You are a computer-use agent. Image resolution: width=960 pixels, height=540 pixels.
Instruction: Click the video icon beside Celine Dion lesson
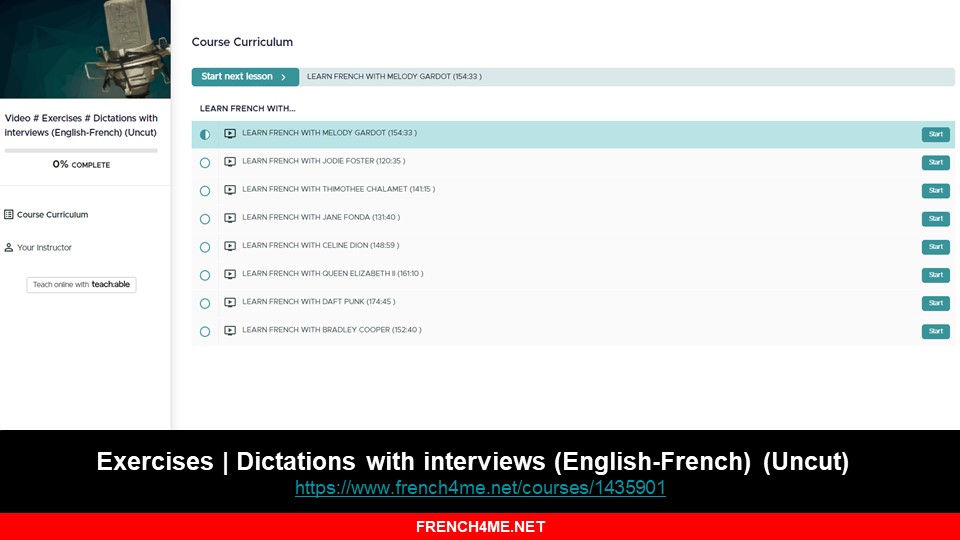(x=230, y=246)
